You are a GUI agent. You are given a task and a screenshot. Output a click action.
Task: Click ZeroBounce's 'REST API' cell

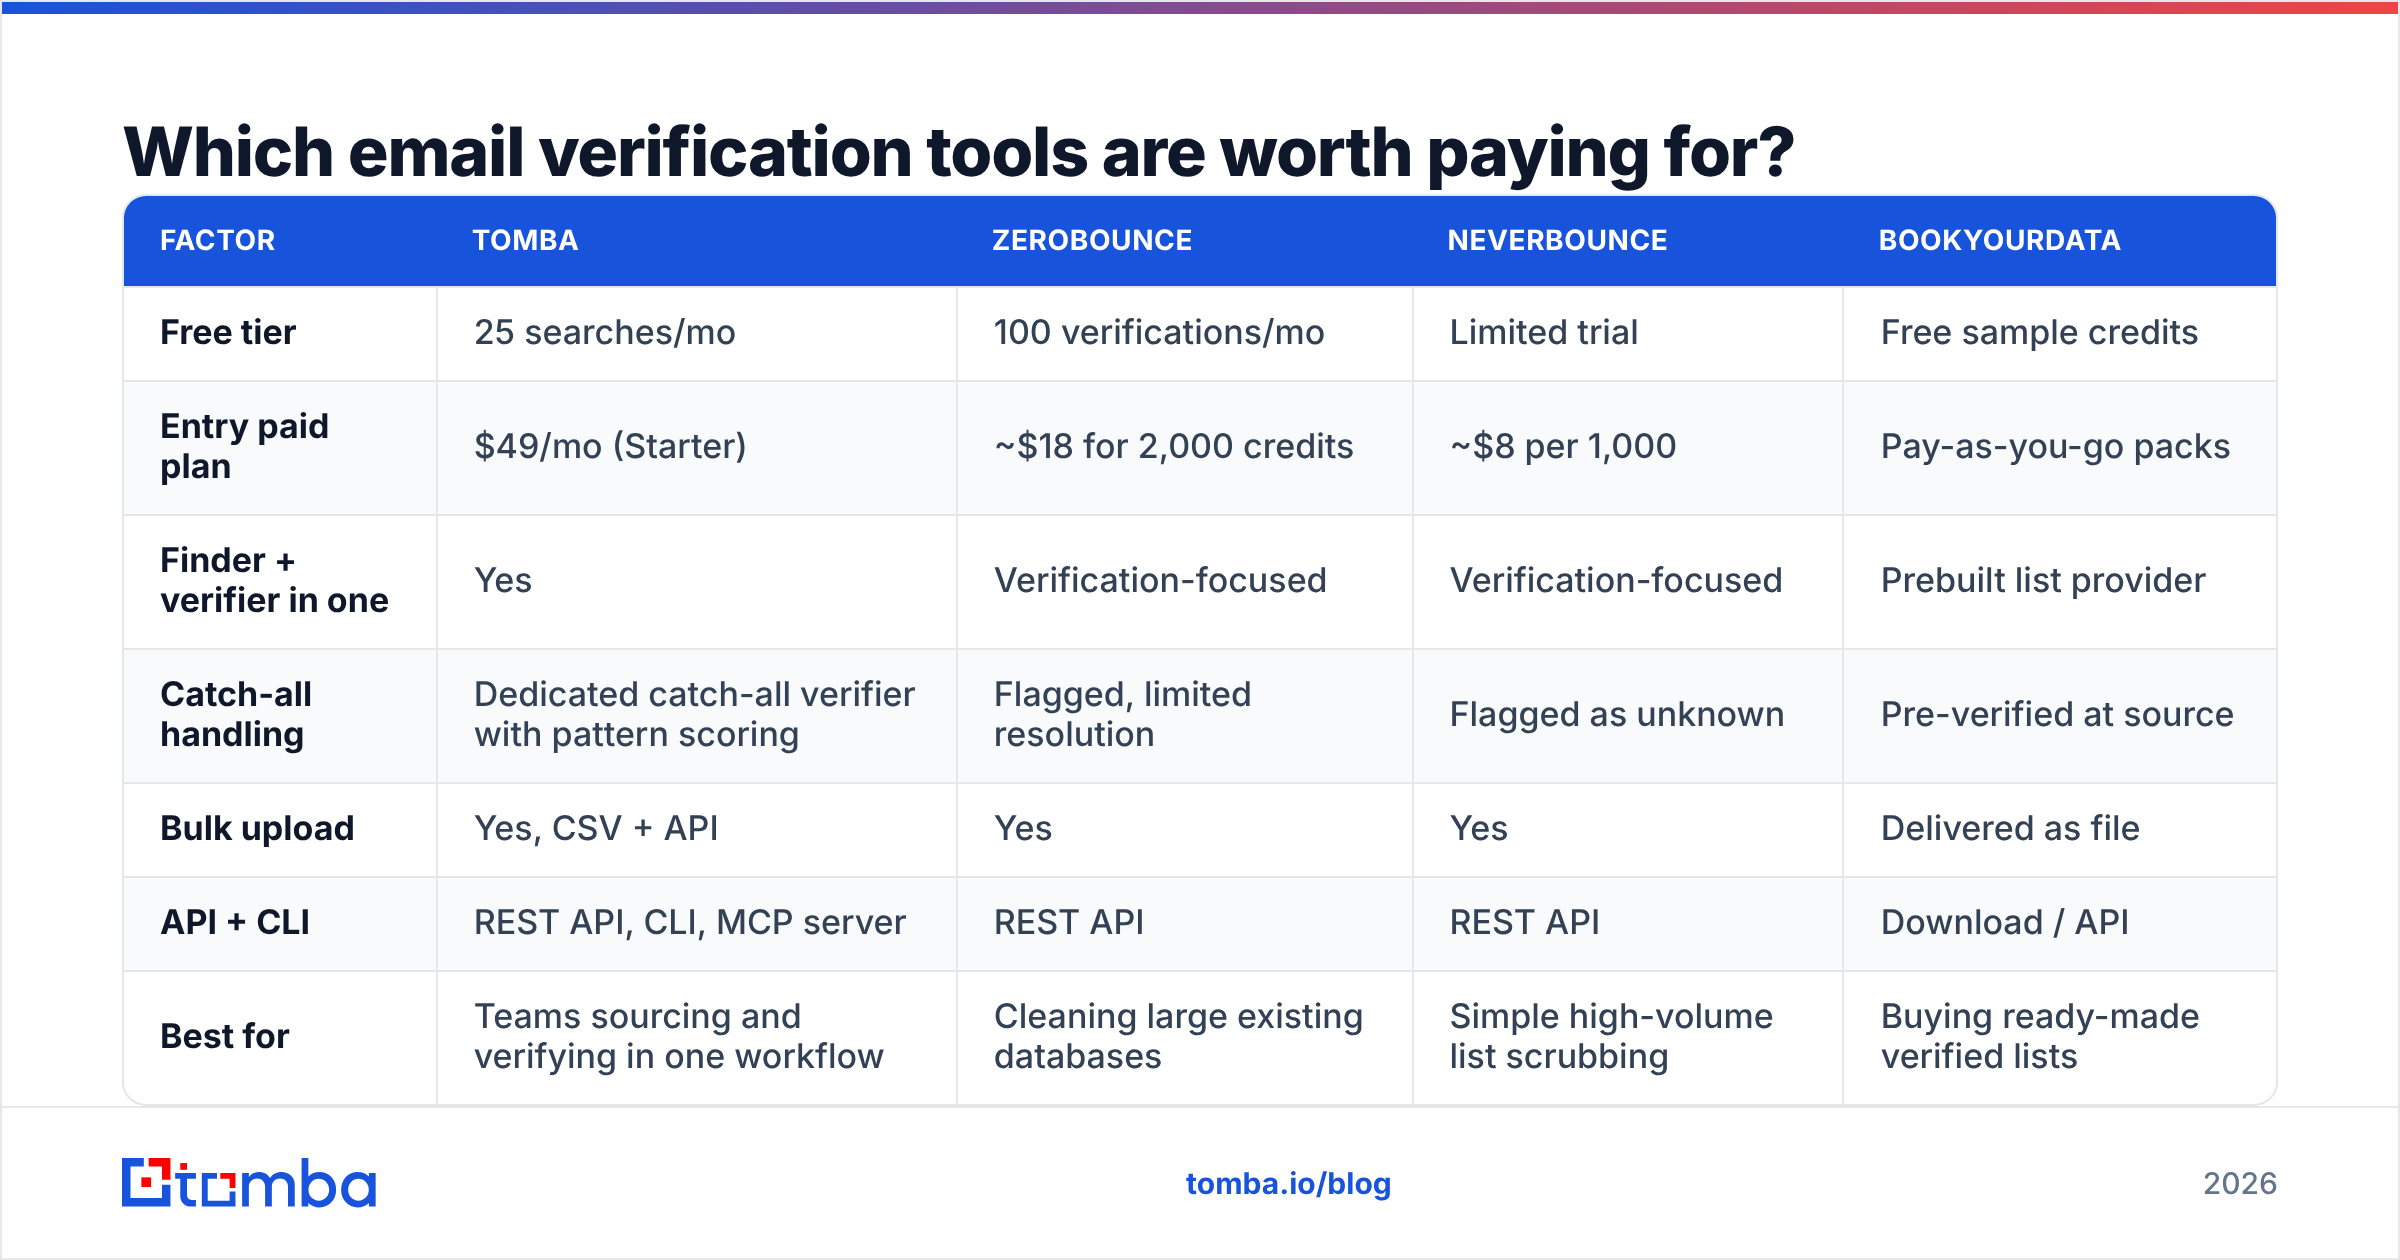1069,922
